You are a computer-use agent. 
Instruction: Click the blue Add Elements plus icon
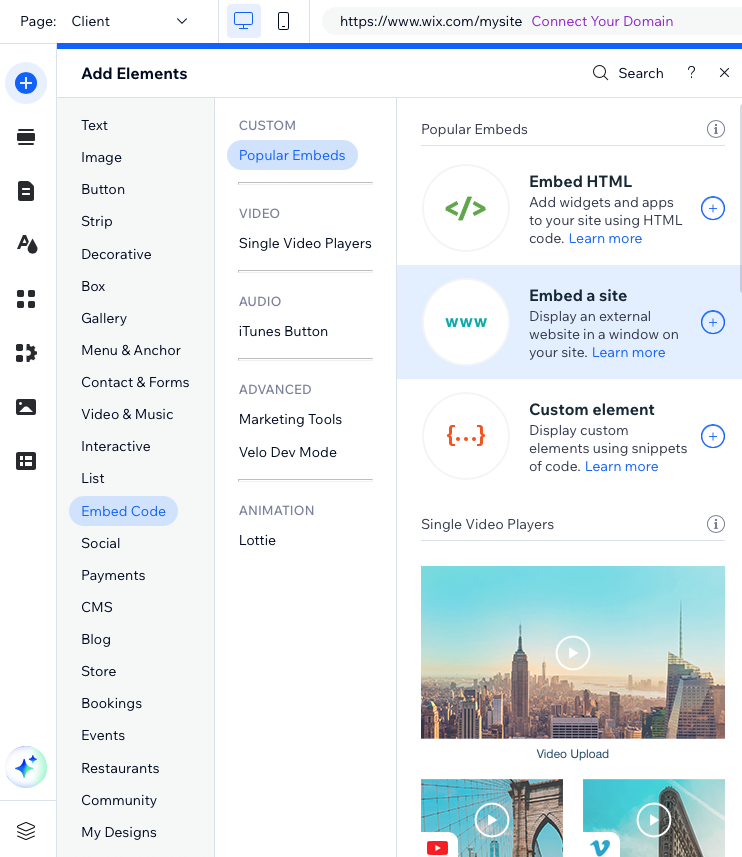tap(26, 83)
